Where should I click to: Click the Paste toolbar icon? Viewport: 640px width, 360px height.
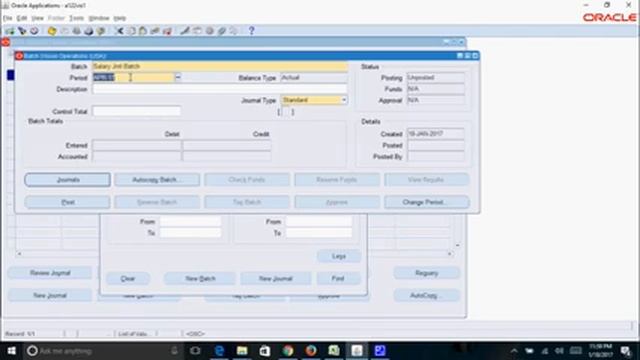tap(143, 31)
